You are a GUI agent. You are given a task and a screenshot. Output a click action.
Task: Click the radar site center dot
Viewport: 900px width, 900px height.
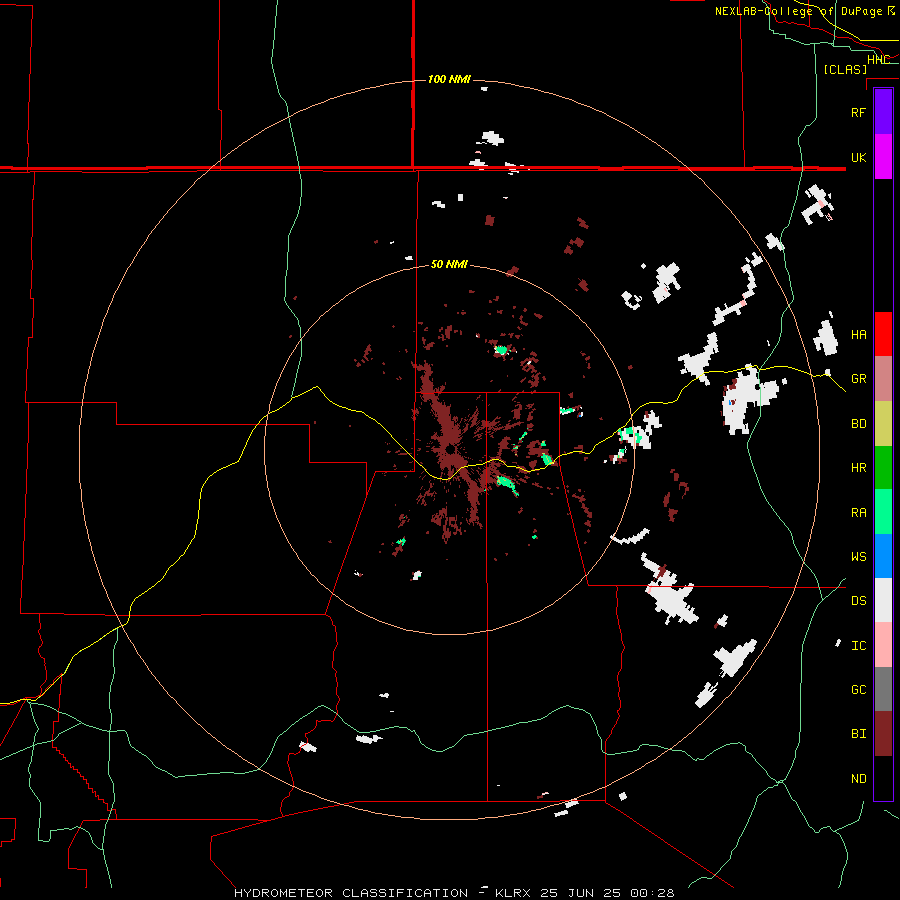tap(451, 449)
